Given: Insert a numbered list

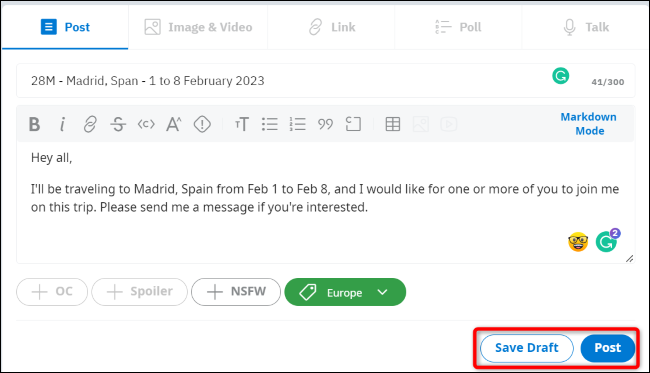Looking at the screenshot, I should pos(298,124).
